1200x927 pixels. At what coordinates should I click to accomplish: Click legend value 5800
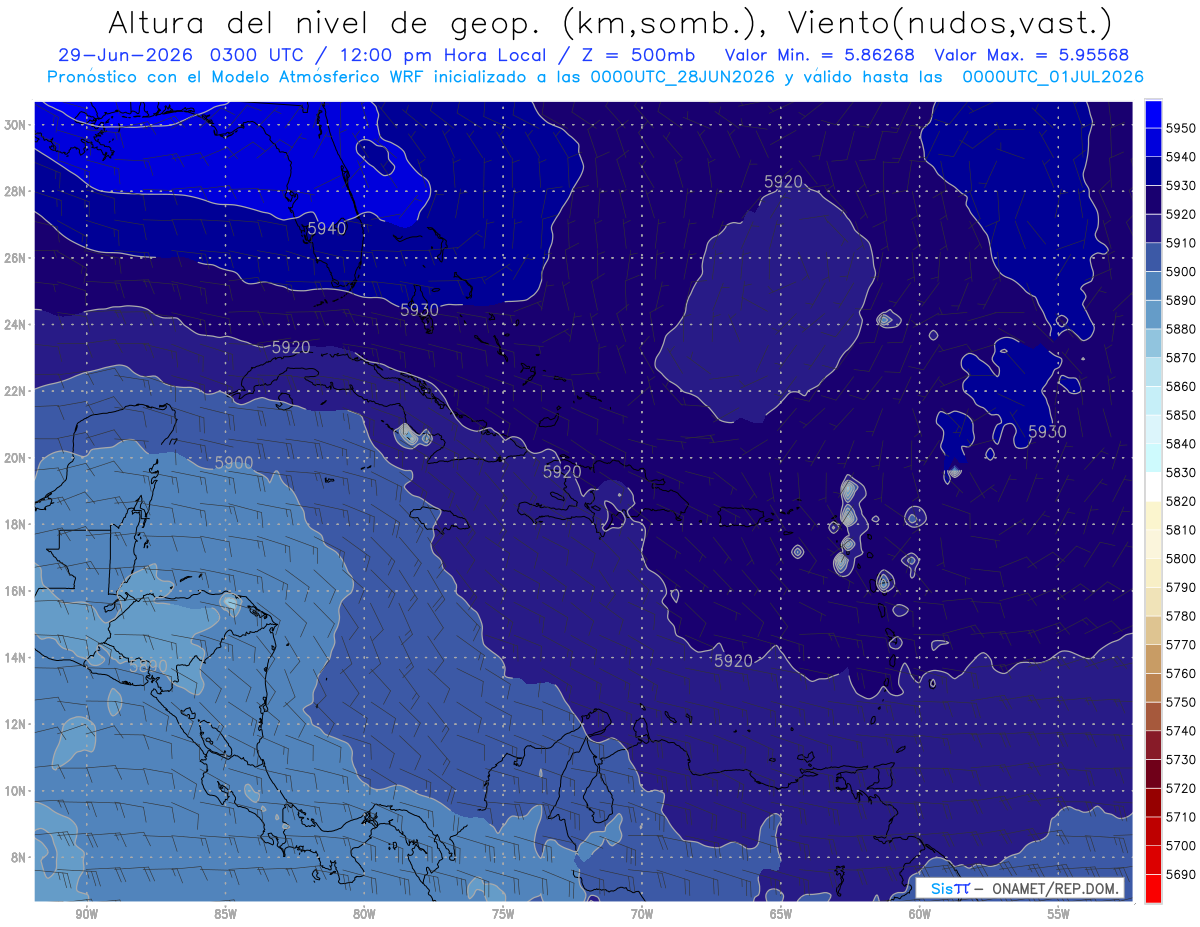1180,559
